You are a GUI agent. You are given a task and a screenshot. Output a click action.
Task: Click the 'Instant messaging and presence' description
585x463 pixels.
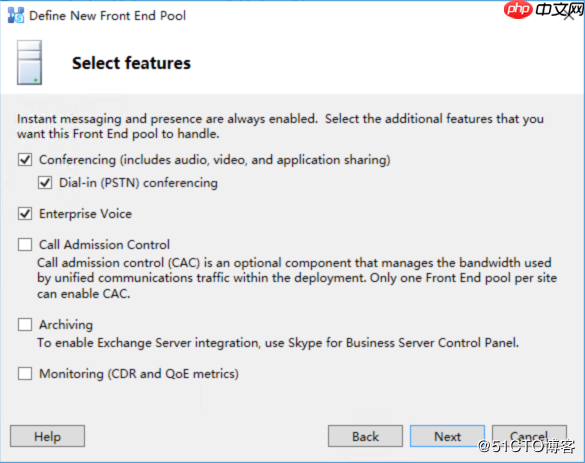pos(280,126)
